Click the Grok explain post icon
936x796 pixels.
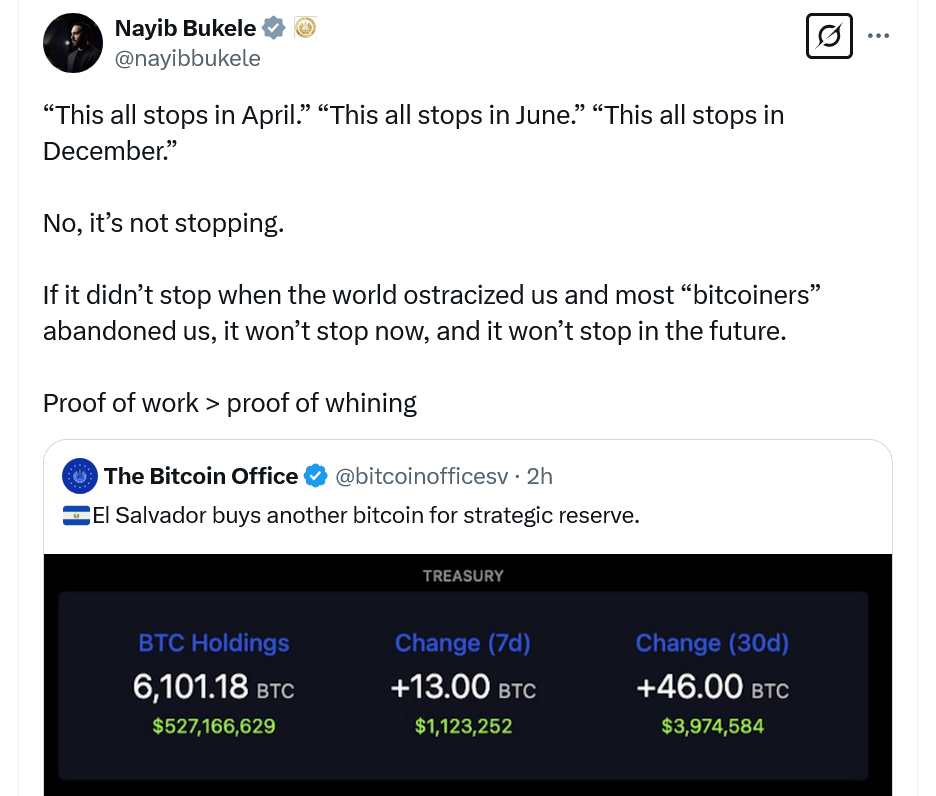tap(829, 36)
